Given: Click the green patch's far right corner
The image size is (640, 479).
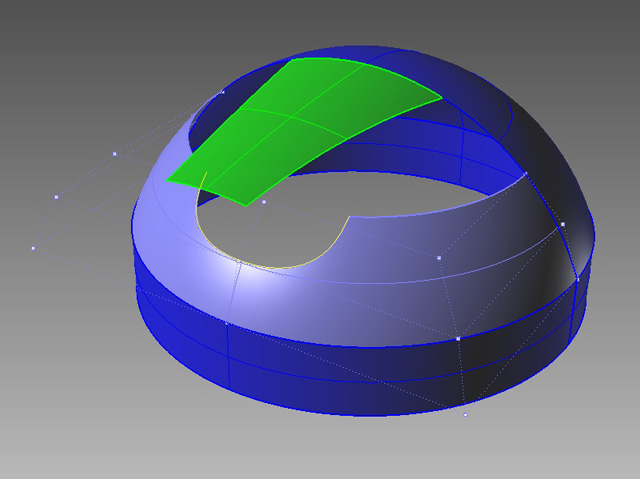Looking at the screenshot, I should pyautogui.click(x=441, y=97).
